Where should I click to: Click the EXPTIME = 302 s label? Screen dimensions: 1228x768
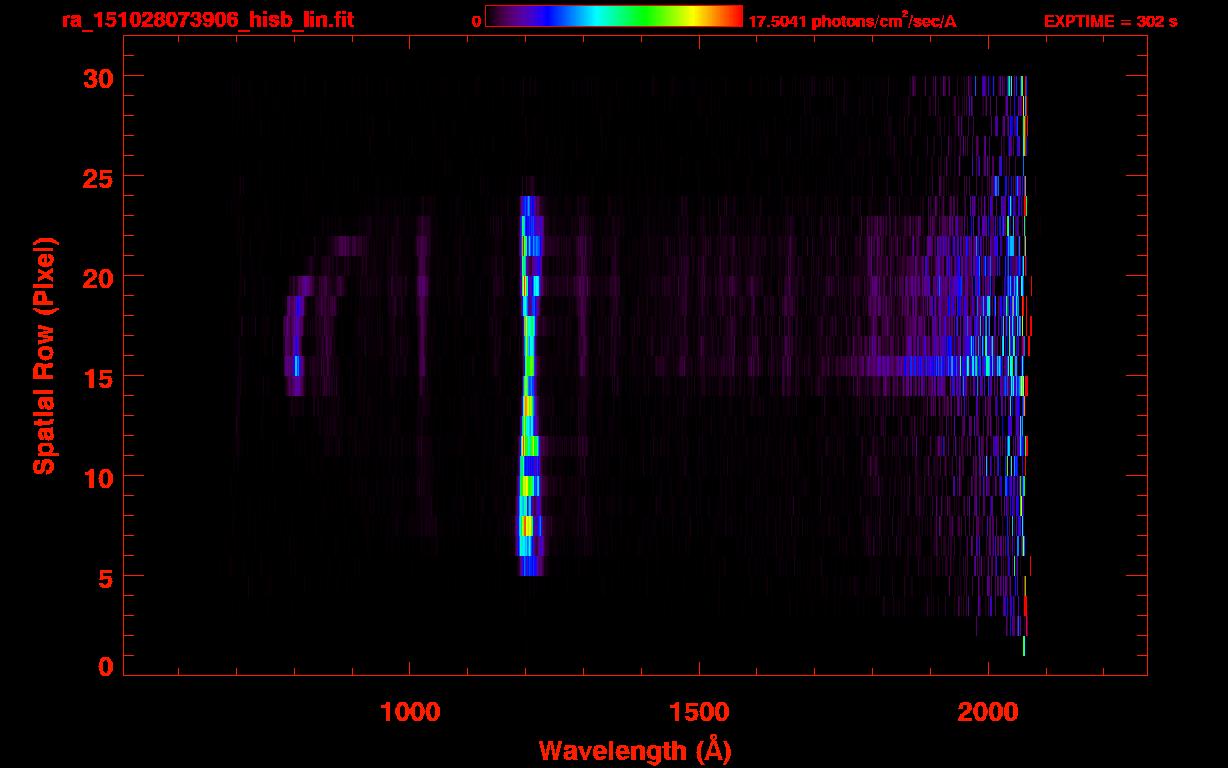[x=1110, y=21]
